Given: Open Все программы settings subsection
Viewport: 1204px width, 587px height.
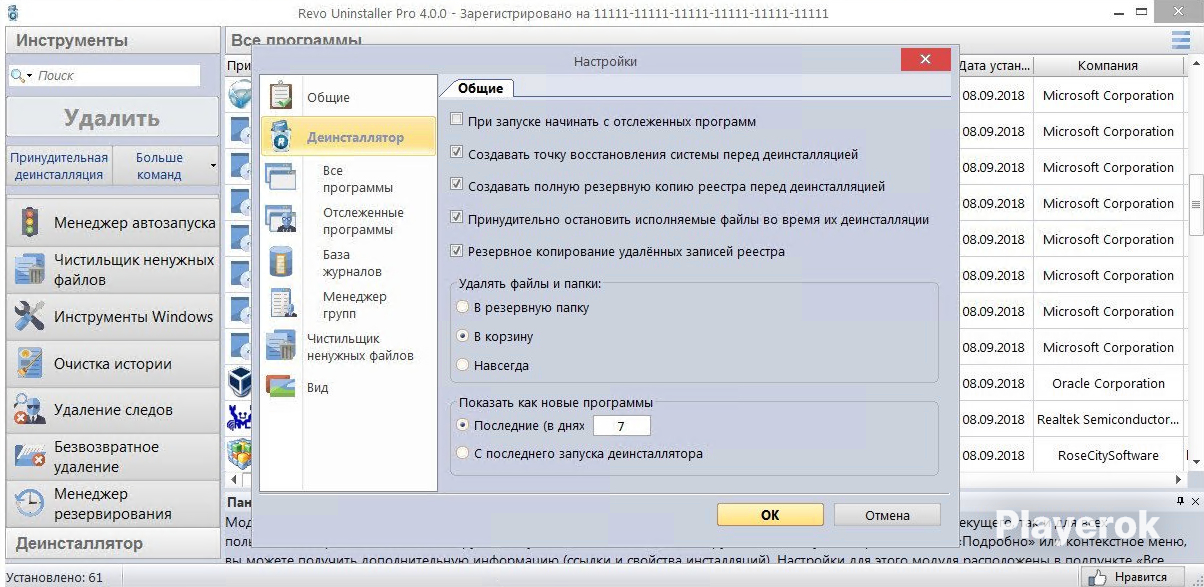Looking at the screenshot, I should click(357, 179).
